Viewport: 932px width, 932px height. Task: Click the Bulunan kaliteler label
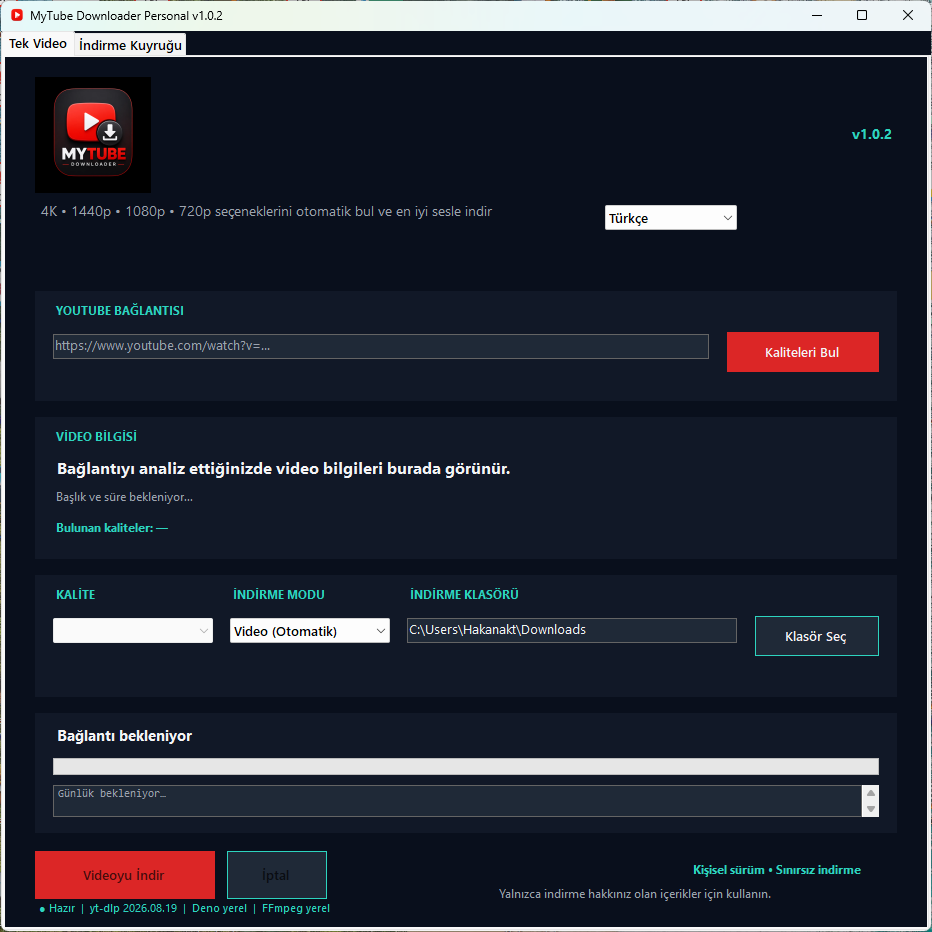pos(112,528)
